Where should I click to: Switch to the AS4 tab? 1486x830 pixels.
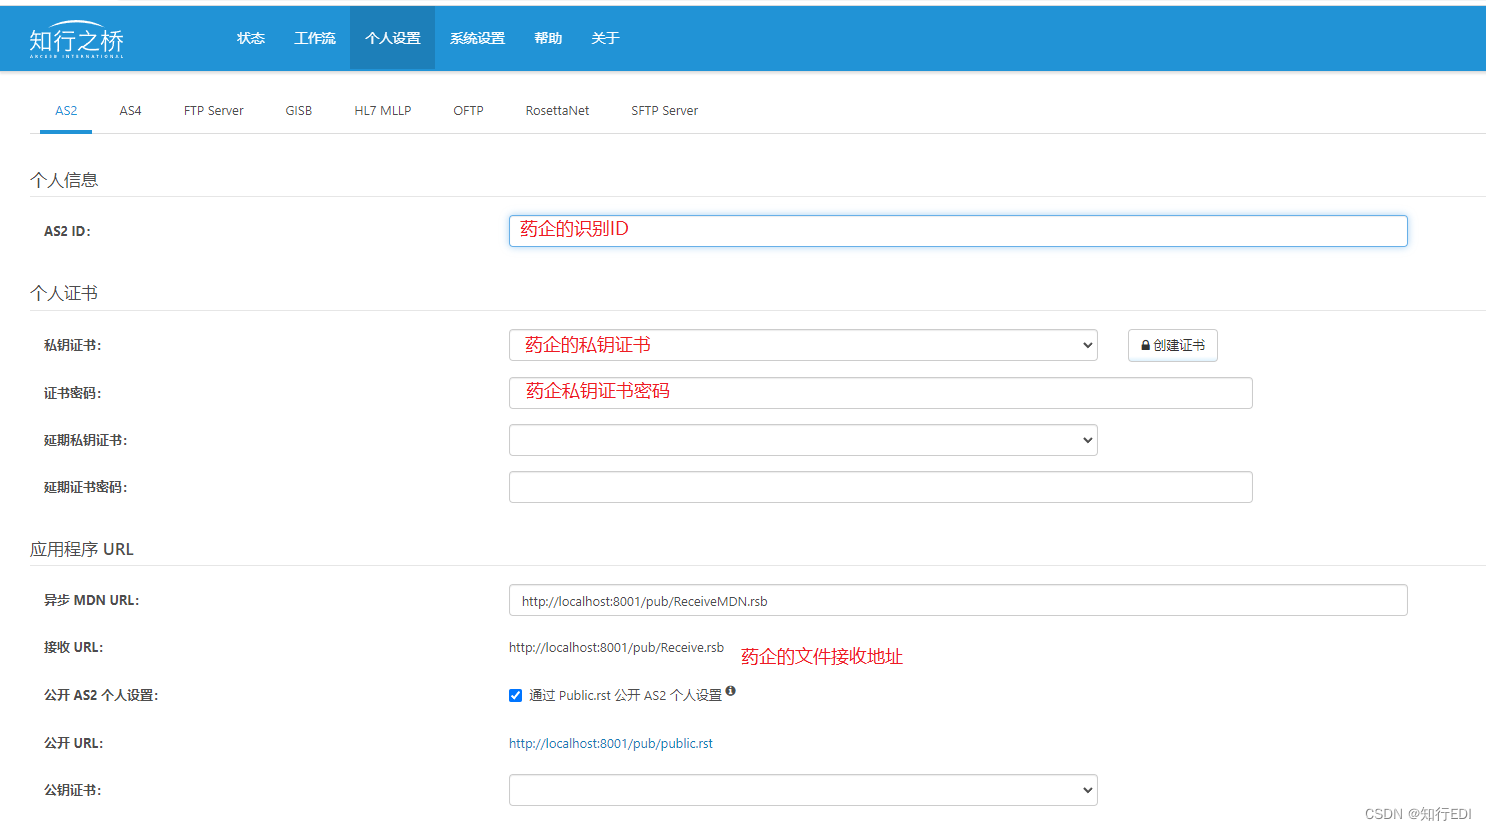click(x=130, y=111)
